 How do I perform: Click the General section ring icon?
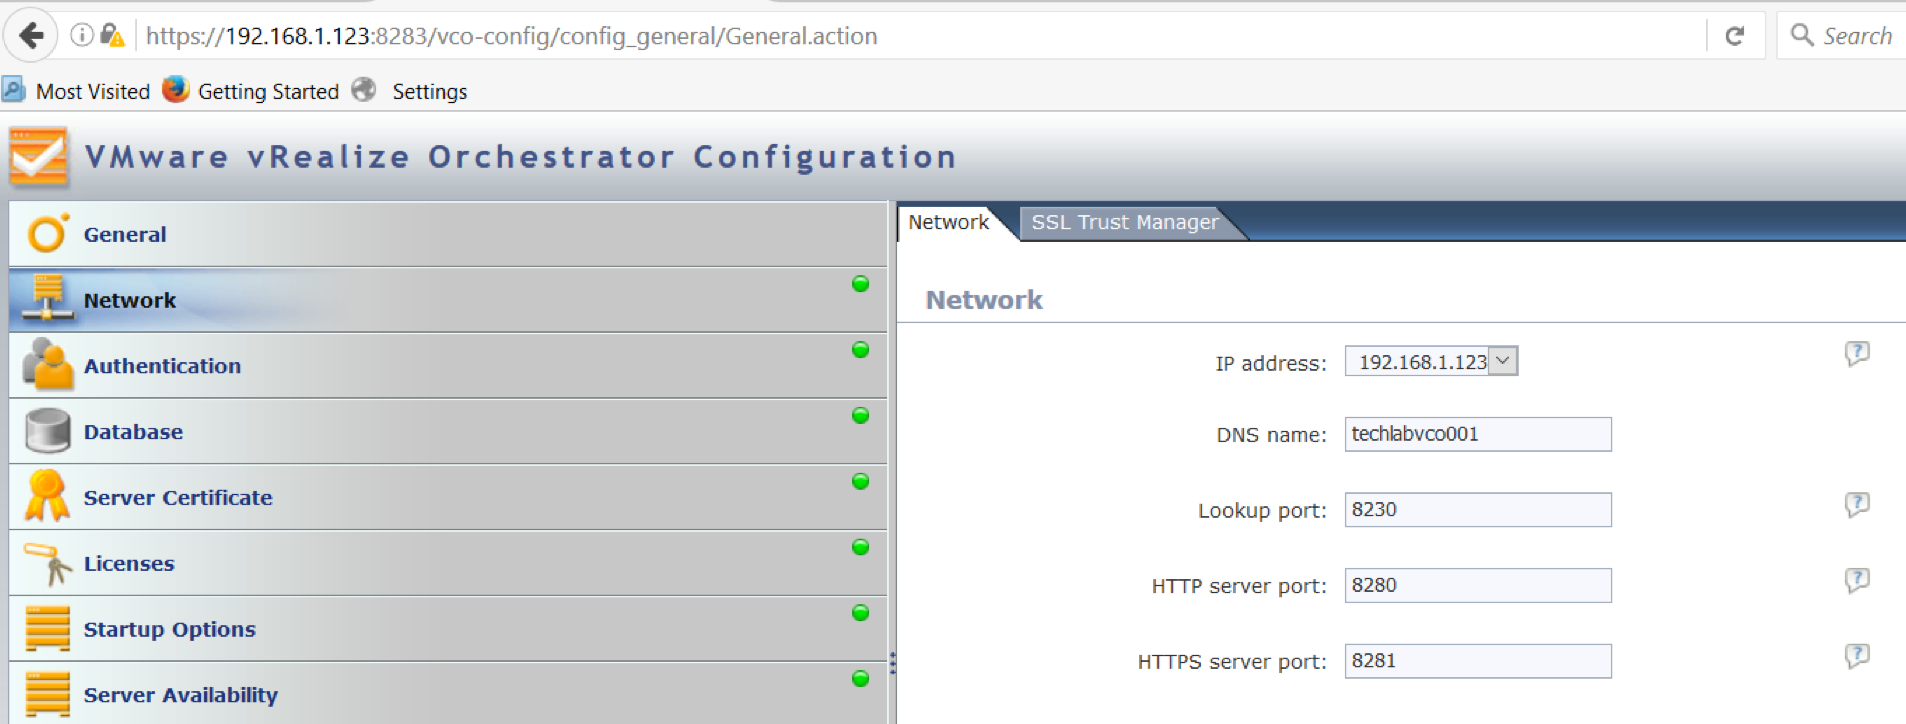click(x=47, y=234)
